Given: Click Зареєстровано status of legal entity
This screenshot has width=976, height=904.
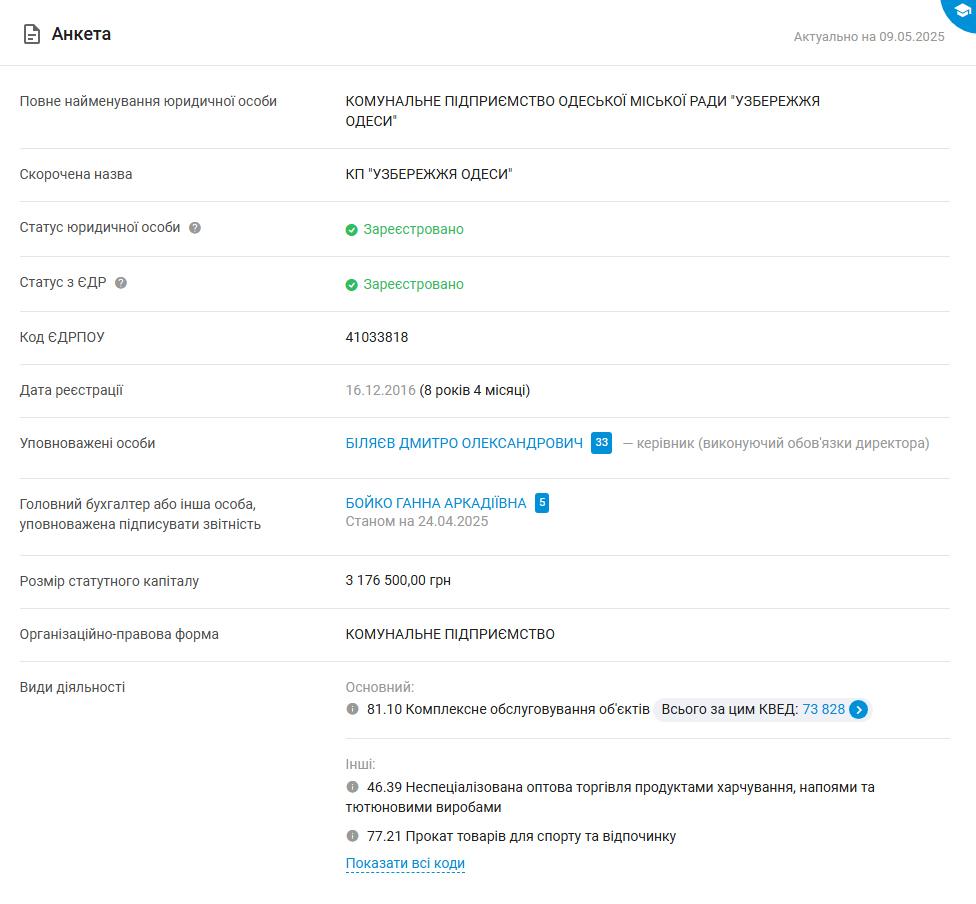Looking at the screenshot, I should 413,229.
